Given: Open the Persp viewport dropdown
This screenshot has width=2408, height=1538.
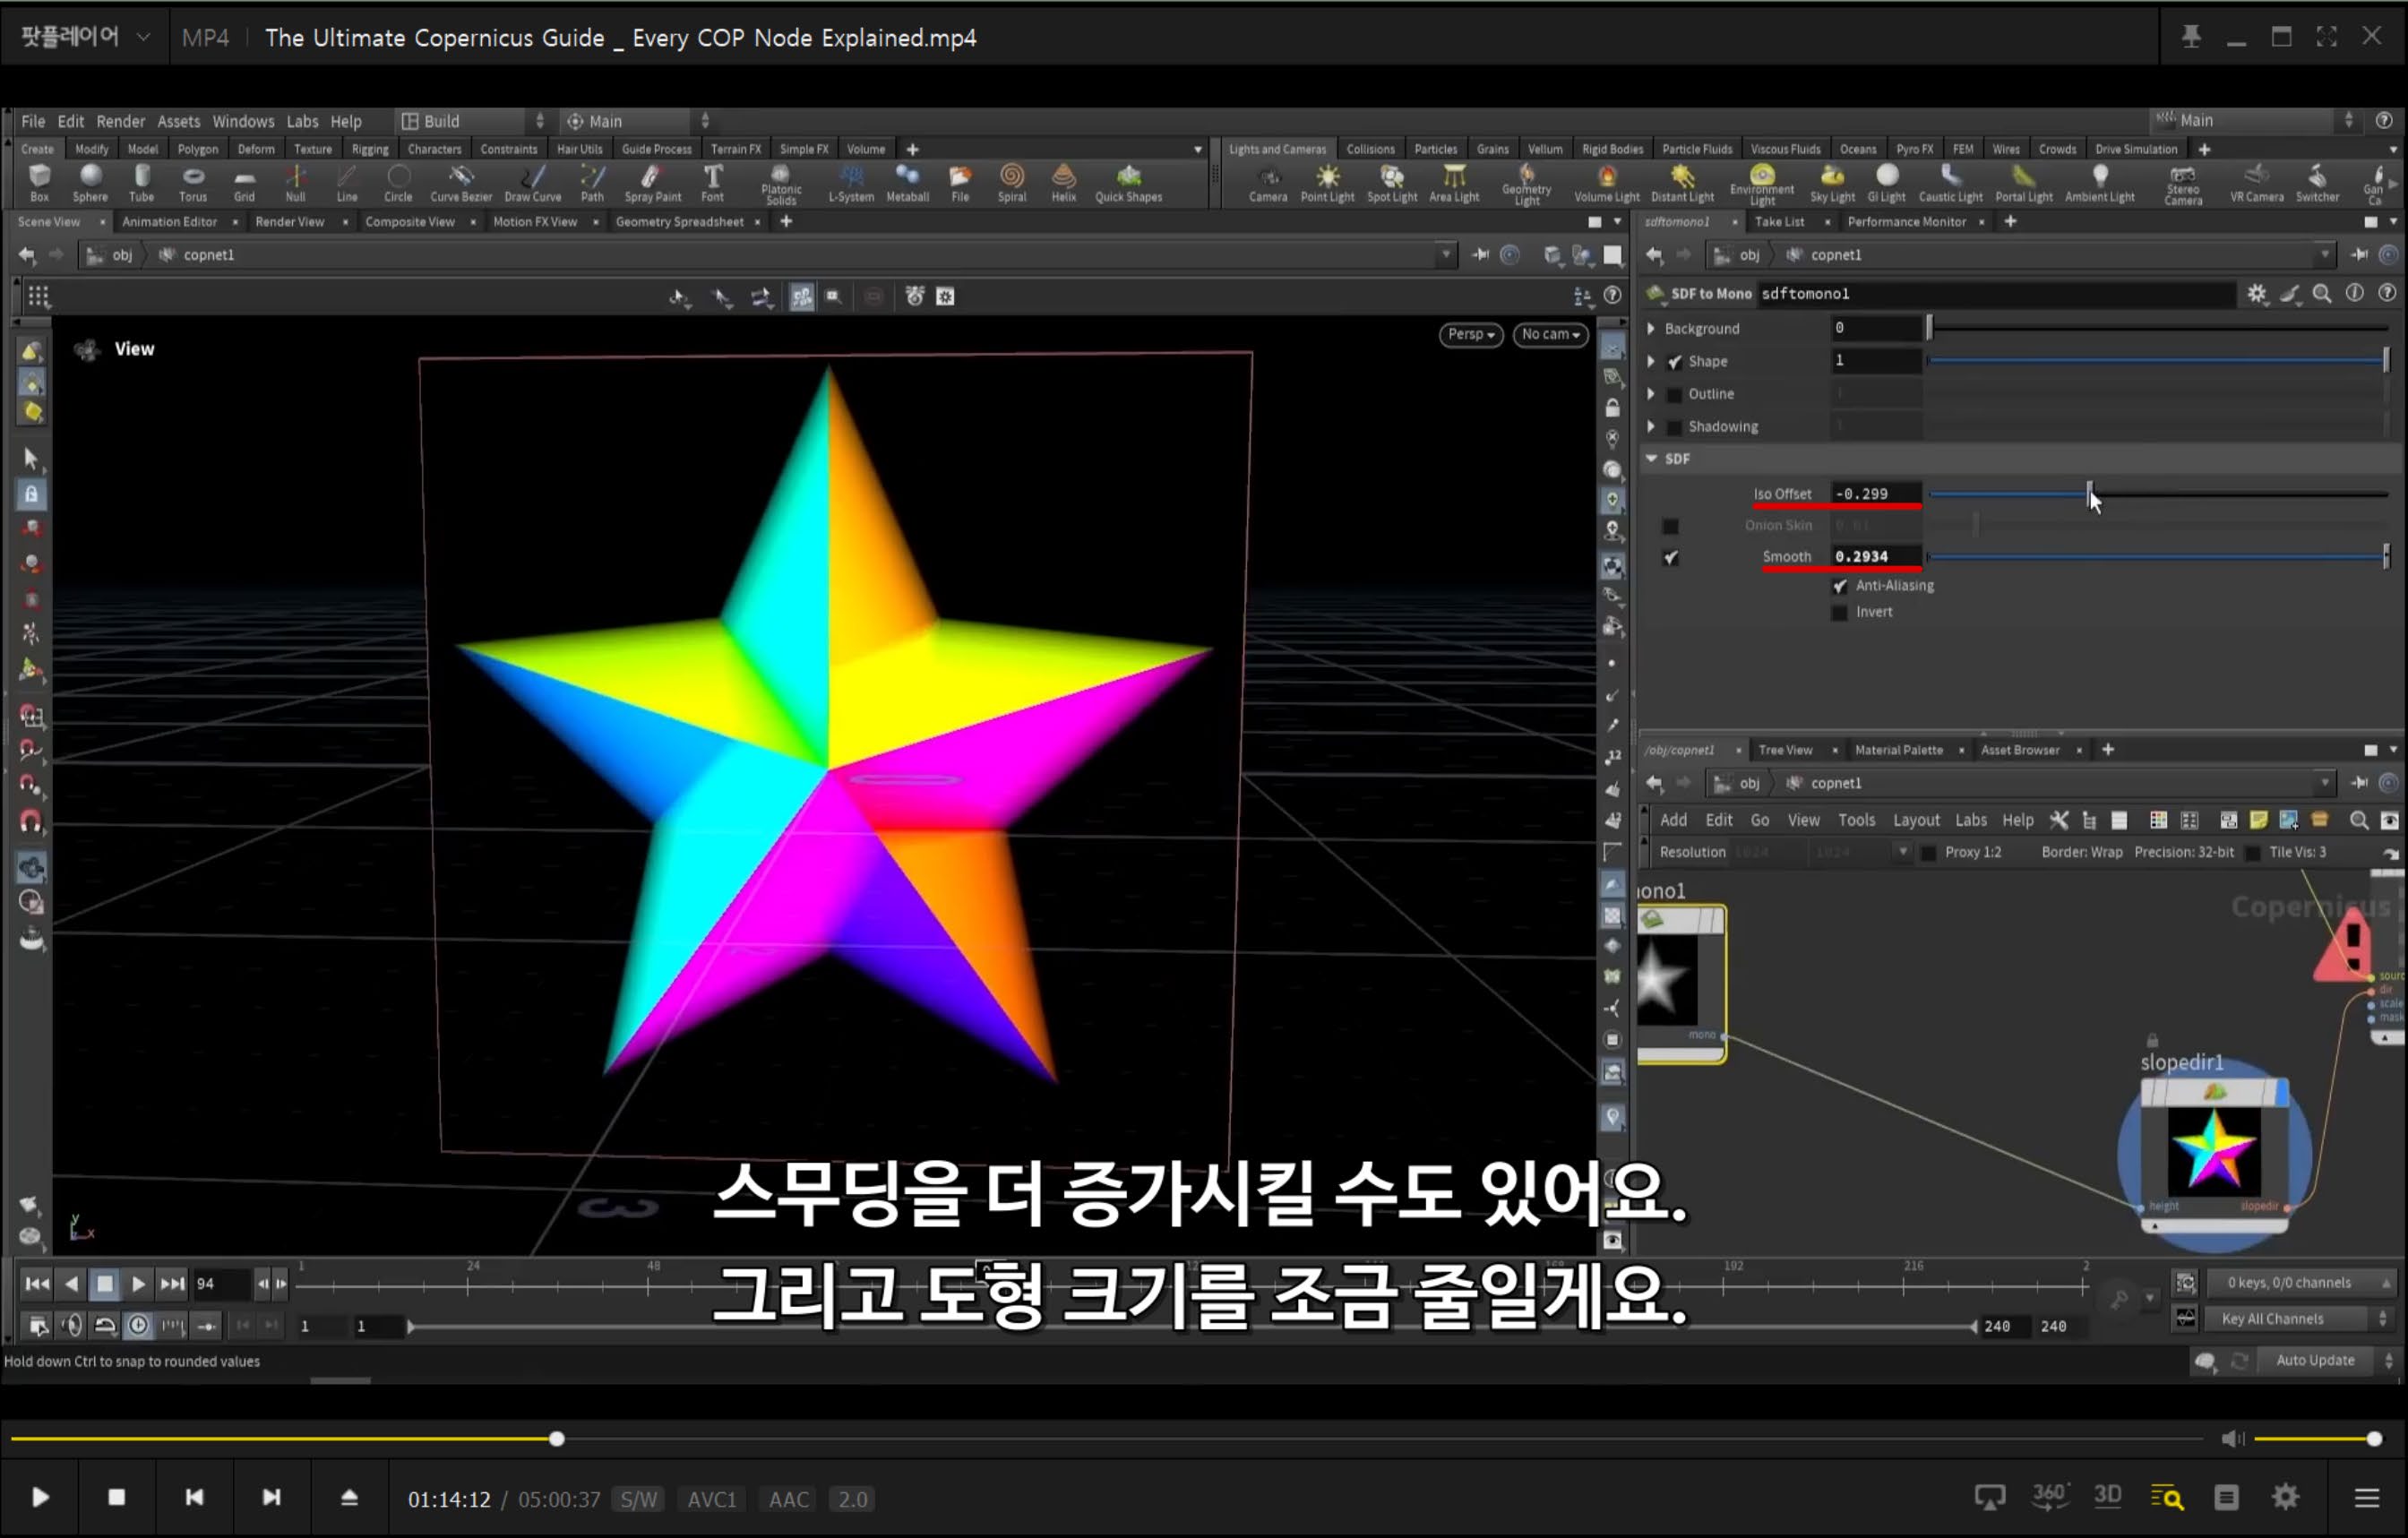Looking at the screenshot, I should tap(1471, 335).
